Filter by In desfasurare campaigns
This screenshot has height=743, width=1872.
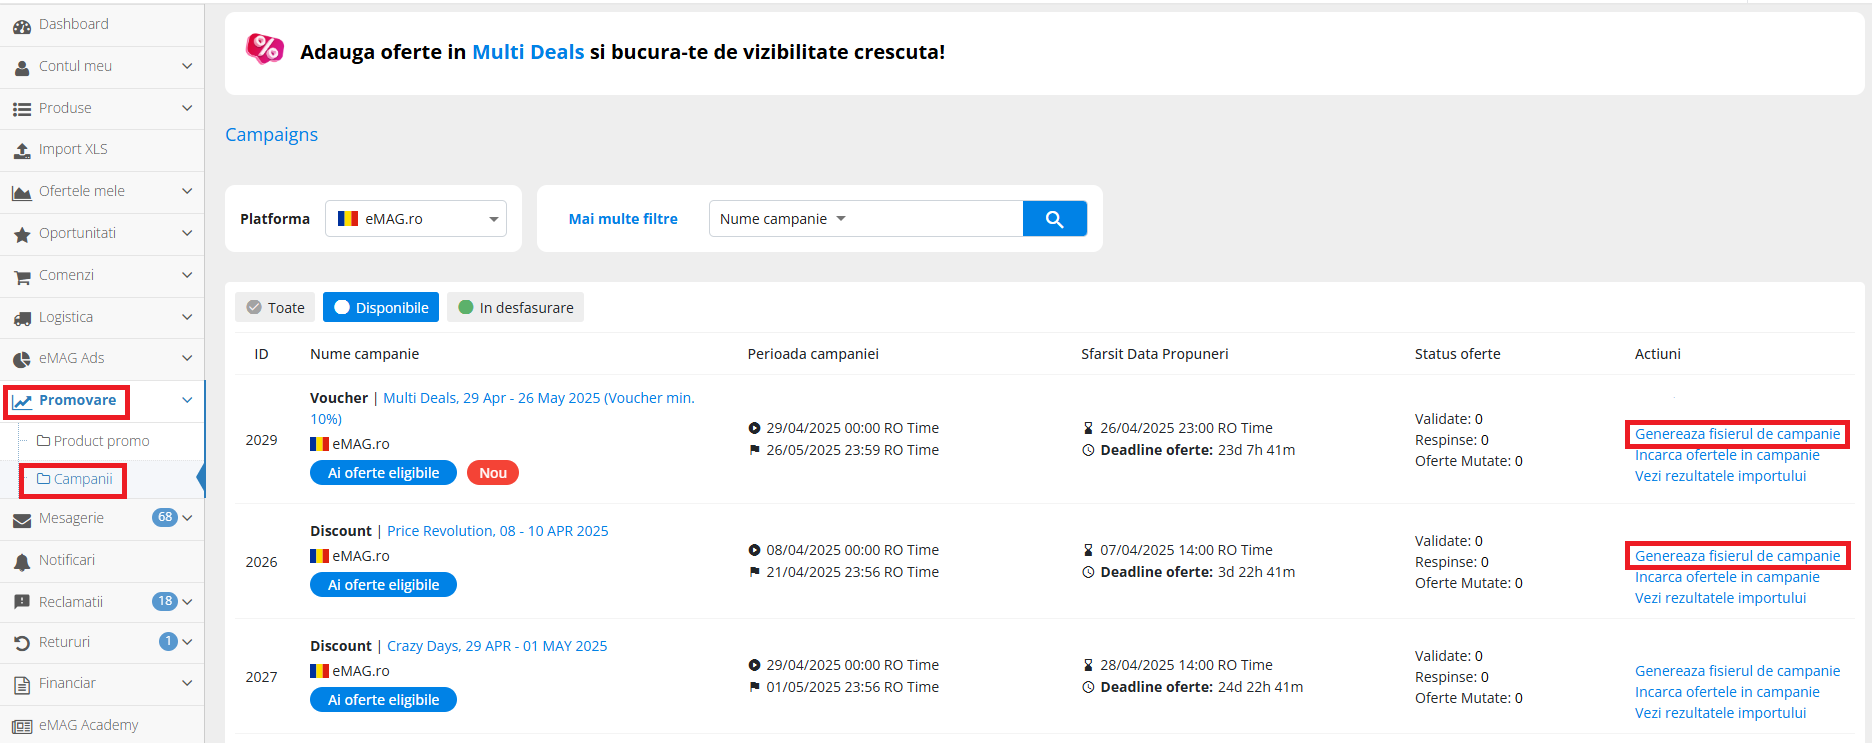515,307
